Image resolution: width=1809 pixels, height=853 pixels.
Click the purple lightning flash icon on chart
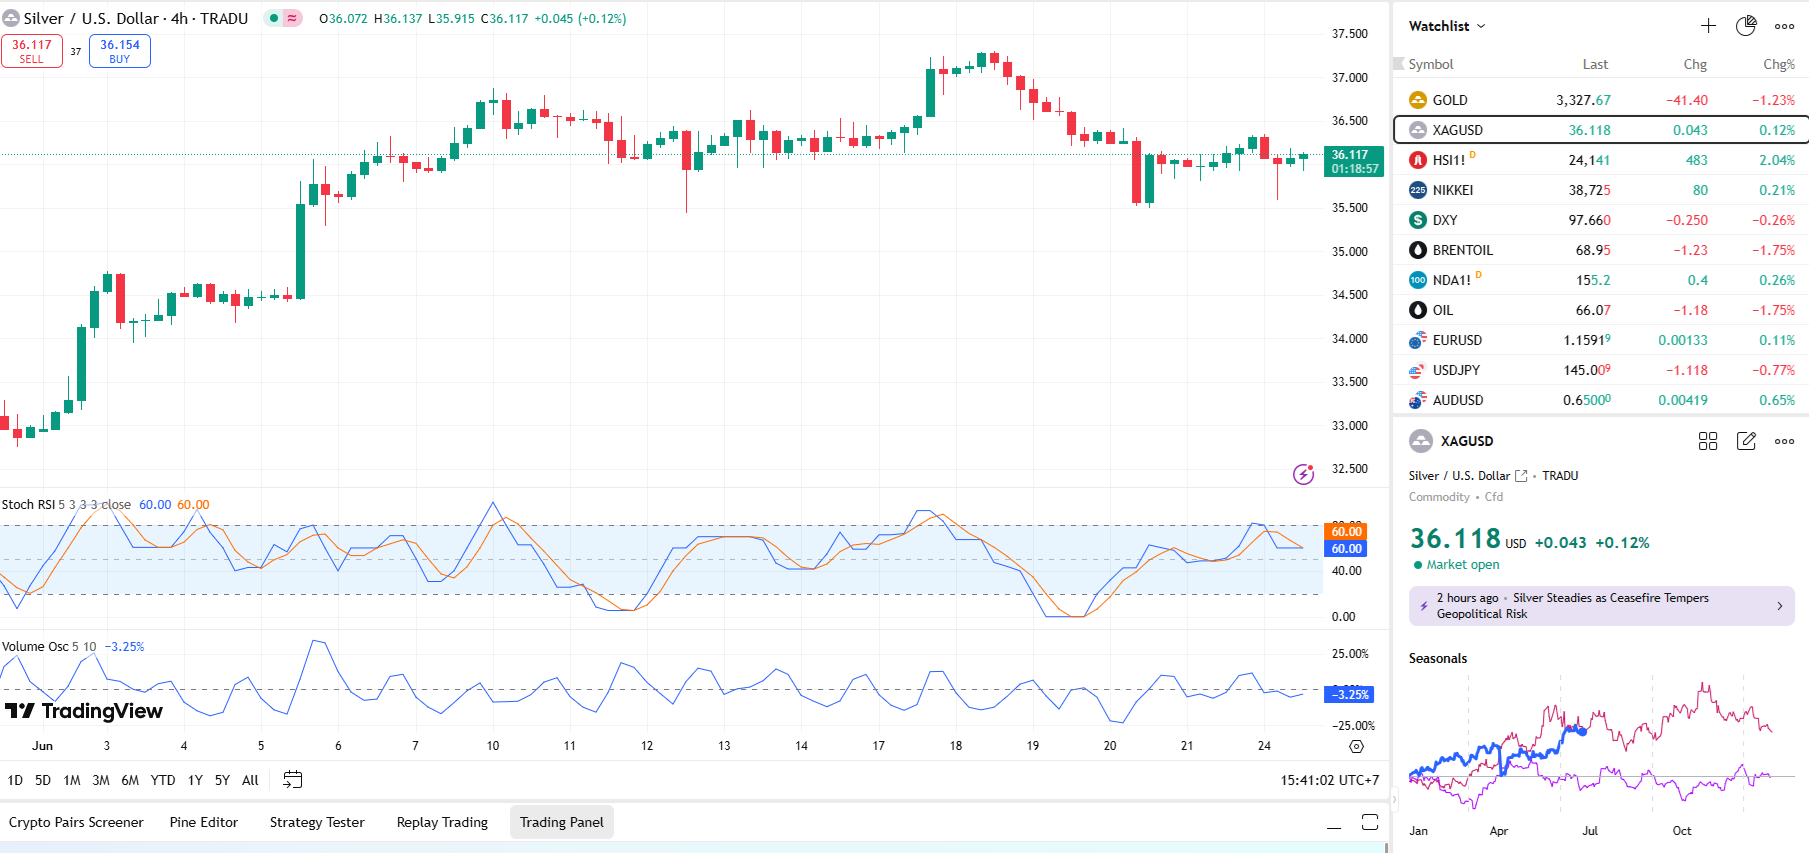tap(1303, 474)
